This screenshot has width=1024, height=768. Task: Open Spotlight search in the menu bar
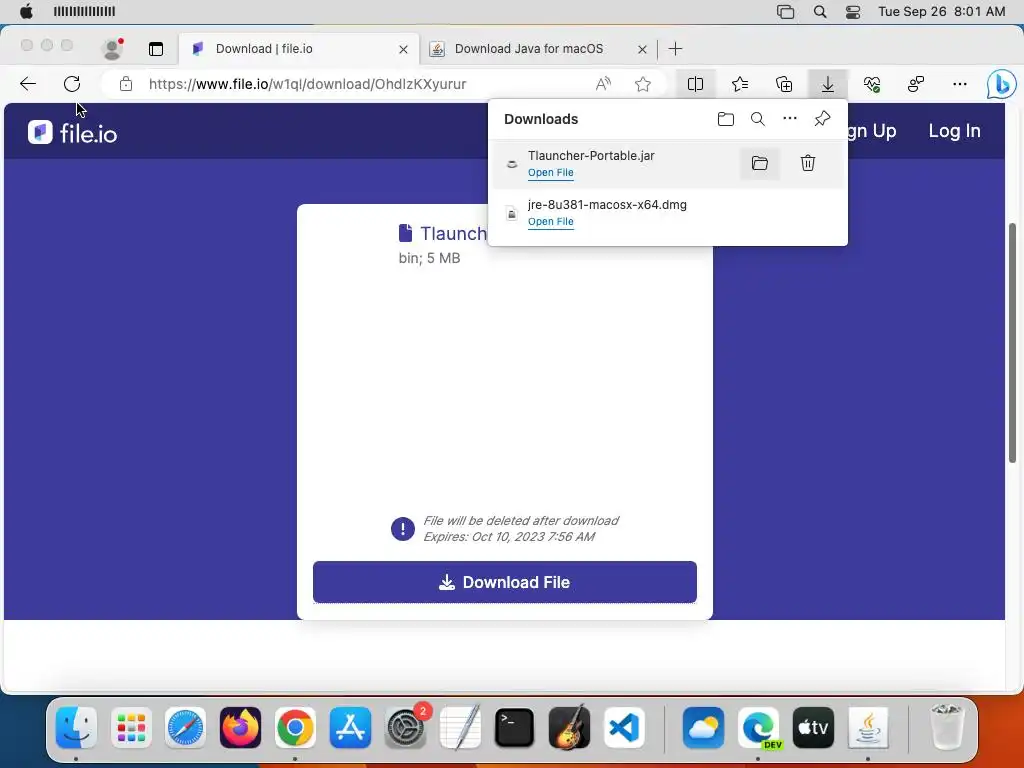click(820, 12)
